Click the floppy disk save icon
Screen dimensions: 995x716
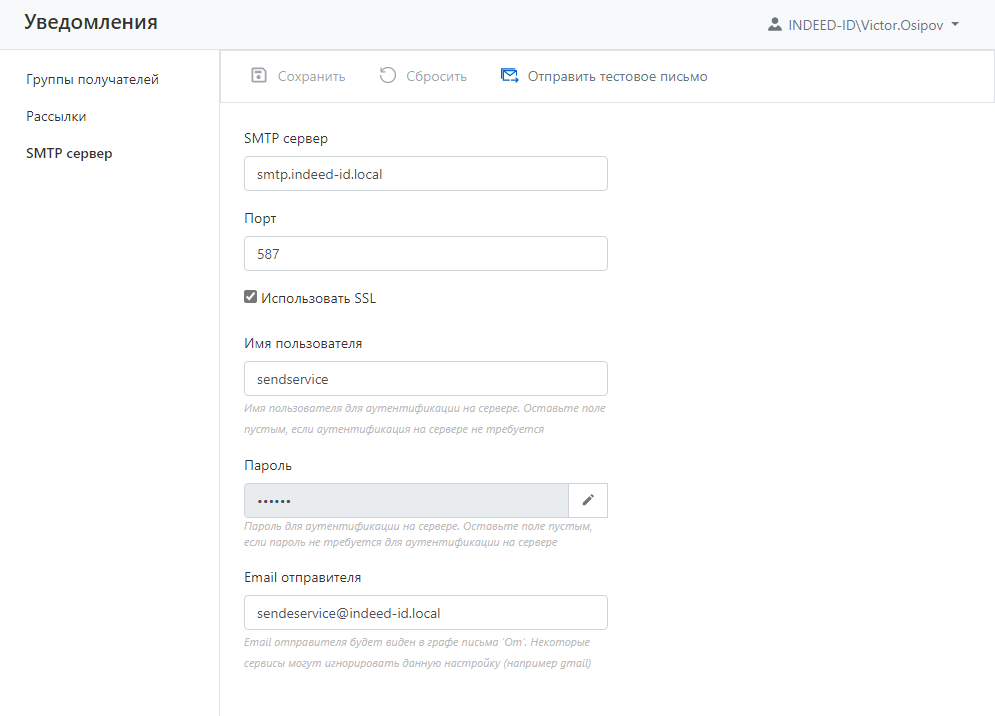click(x=259, y=76)
